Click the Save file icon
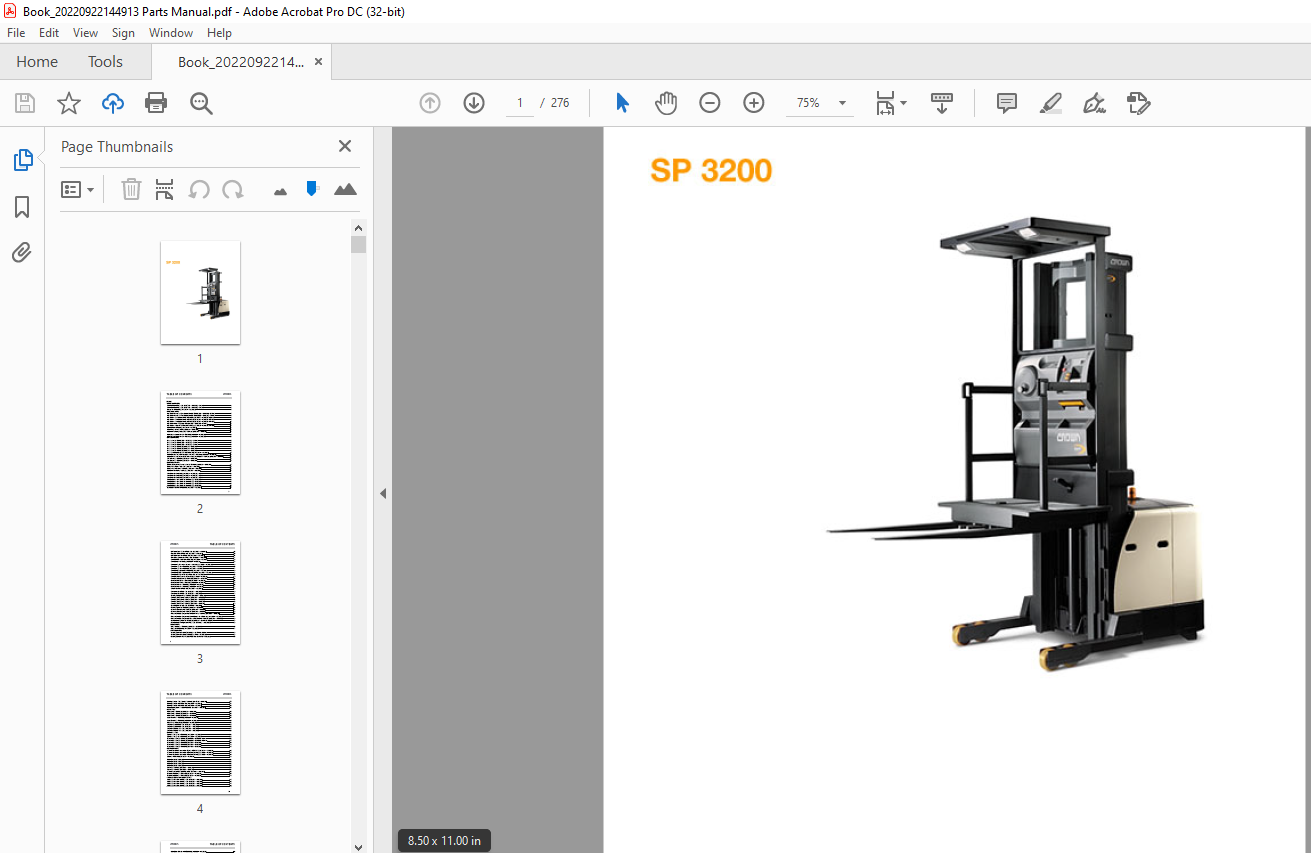The width and height of the screenshot is (1311, 853). (25, 103)
